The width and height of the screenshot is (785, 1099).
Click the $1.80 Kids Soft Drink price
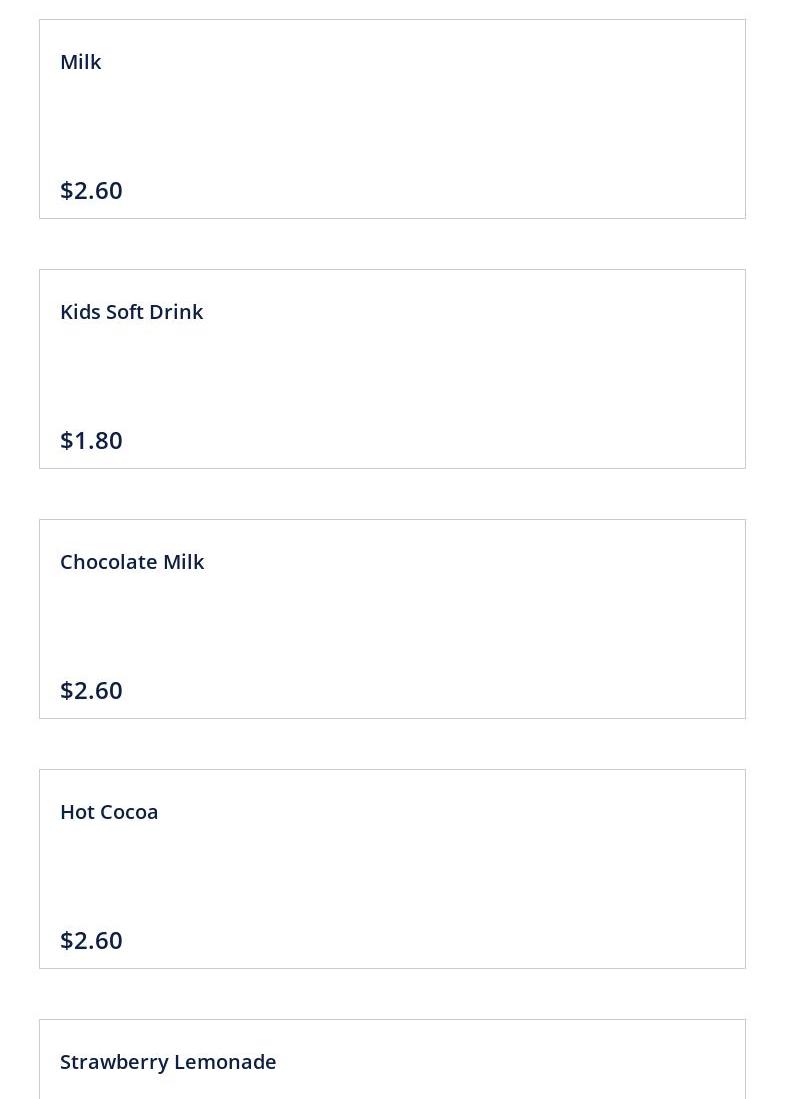(x=91, y=441)
